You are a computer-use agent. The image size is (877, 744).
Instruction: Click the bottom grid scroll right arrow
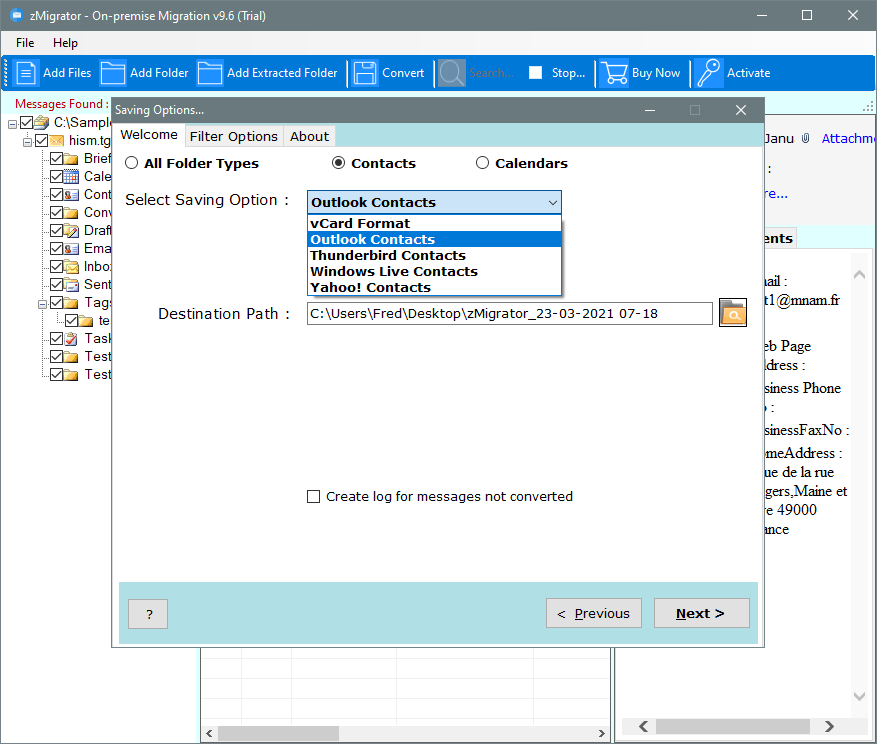click(x=601, y=733)
